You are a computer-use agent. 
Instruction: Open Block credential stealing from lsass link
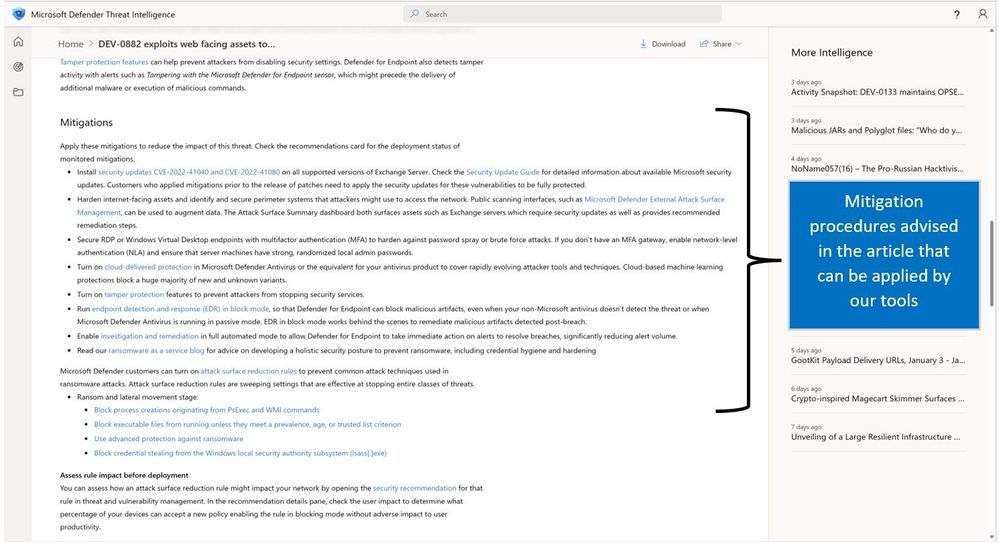240,453
